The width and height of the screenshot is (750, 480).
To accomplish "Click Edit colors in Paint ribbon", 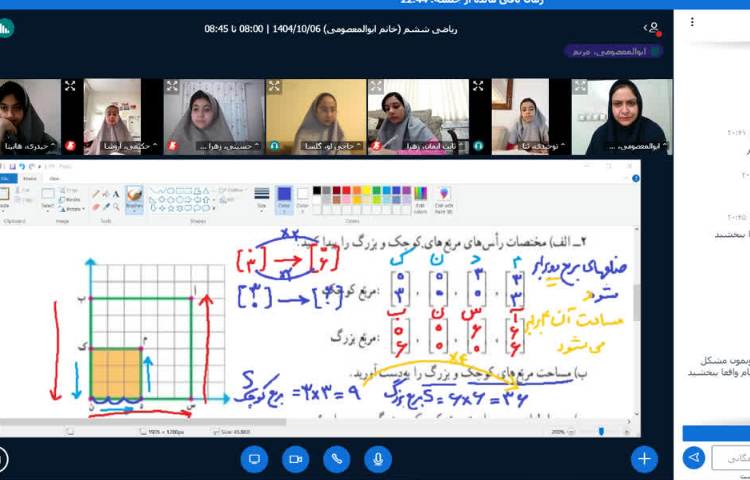I will (419, 198).
